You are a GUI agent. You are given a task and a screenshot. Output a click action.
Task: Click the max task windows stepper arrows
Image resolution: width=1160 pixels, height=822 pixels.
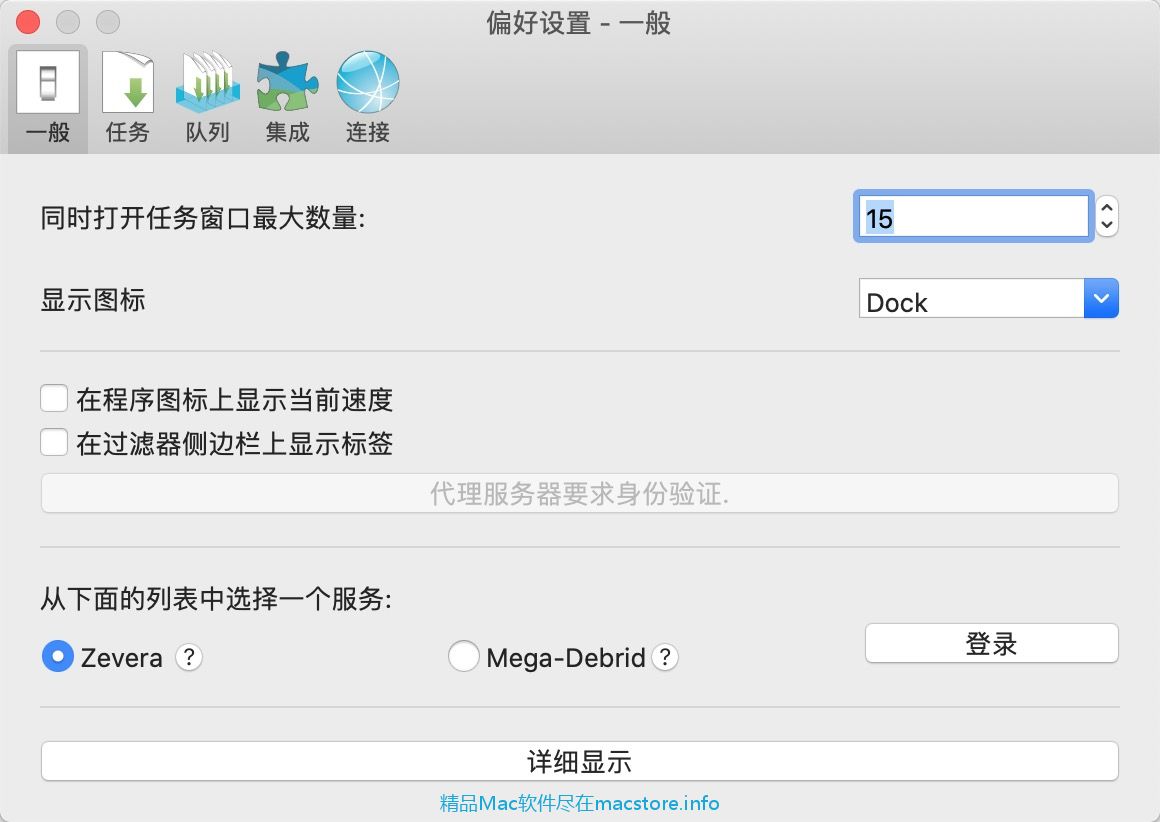coord(1106,216)
